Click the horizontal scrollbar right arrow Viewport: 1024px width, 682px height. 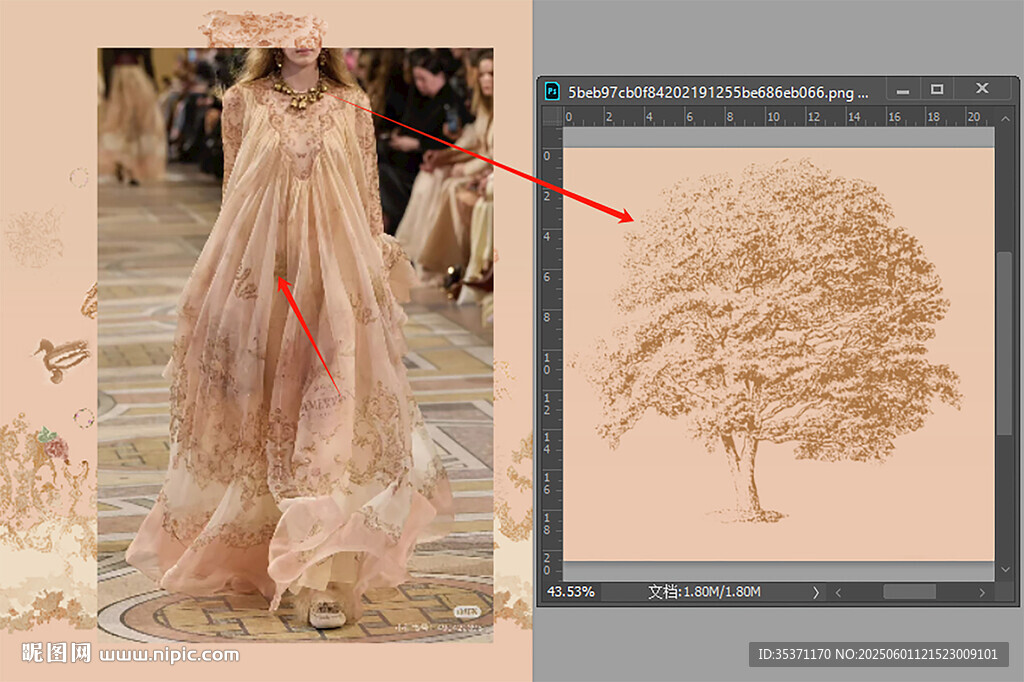click(982, 592)
